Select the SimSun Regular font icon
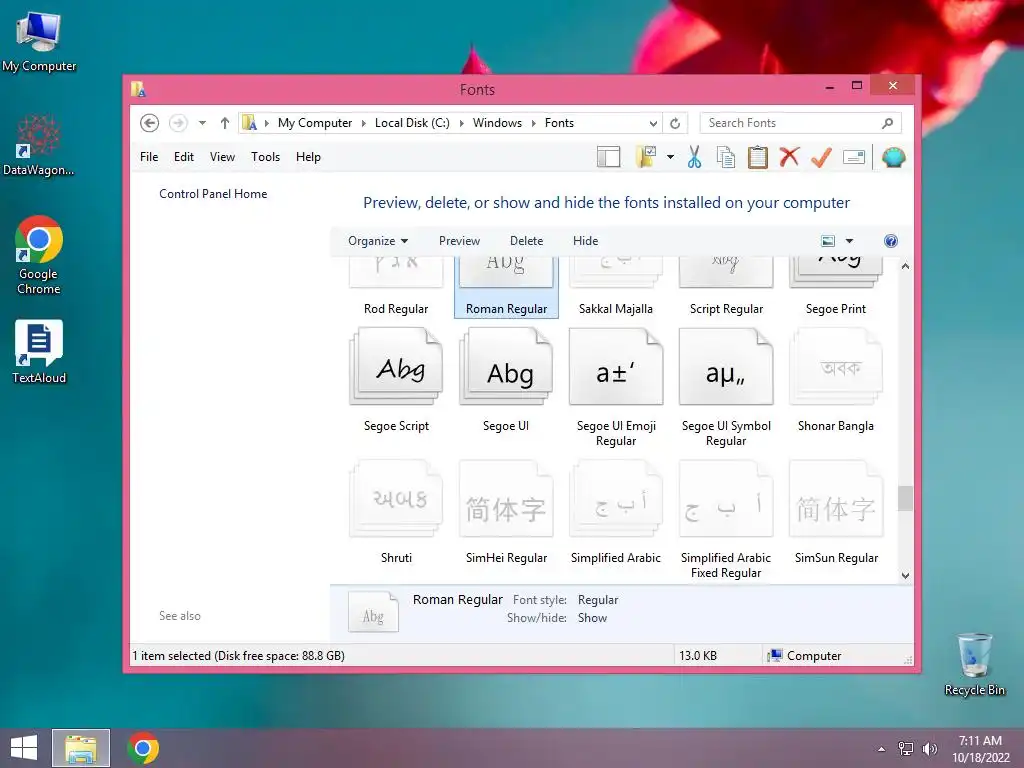This screenshot has width=1024, height=768. pos(836,499)
